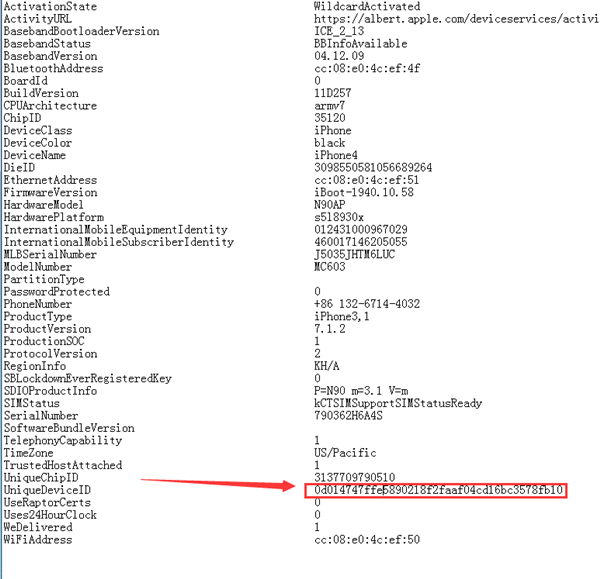
Task: Click the DieID value
Action: 373,168
